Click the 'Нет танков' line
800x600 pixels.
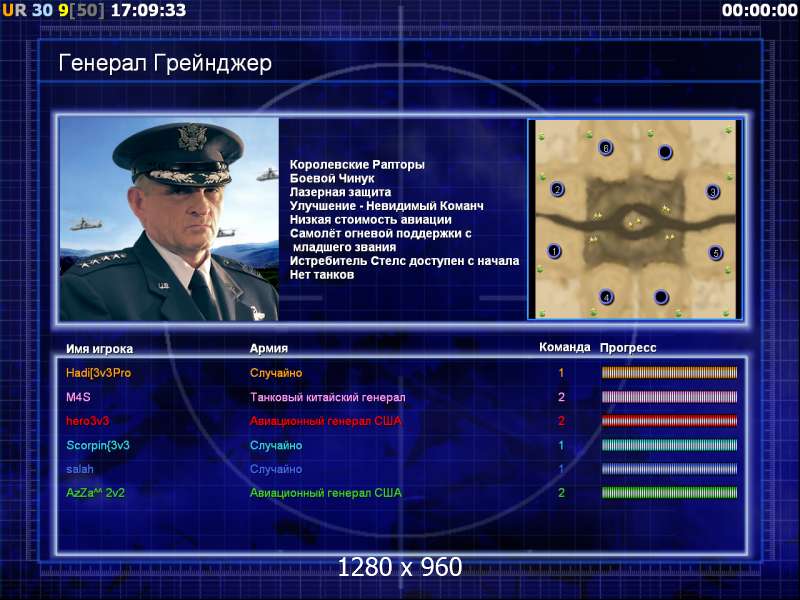(322, 274)
